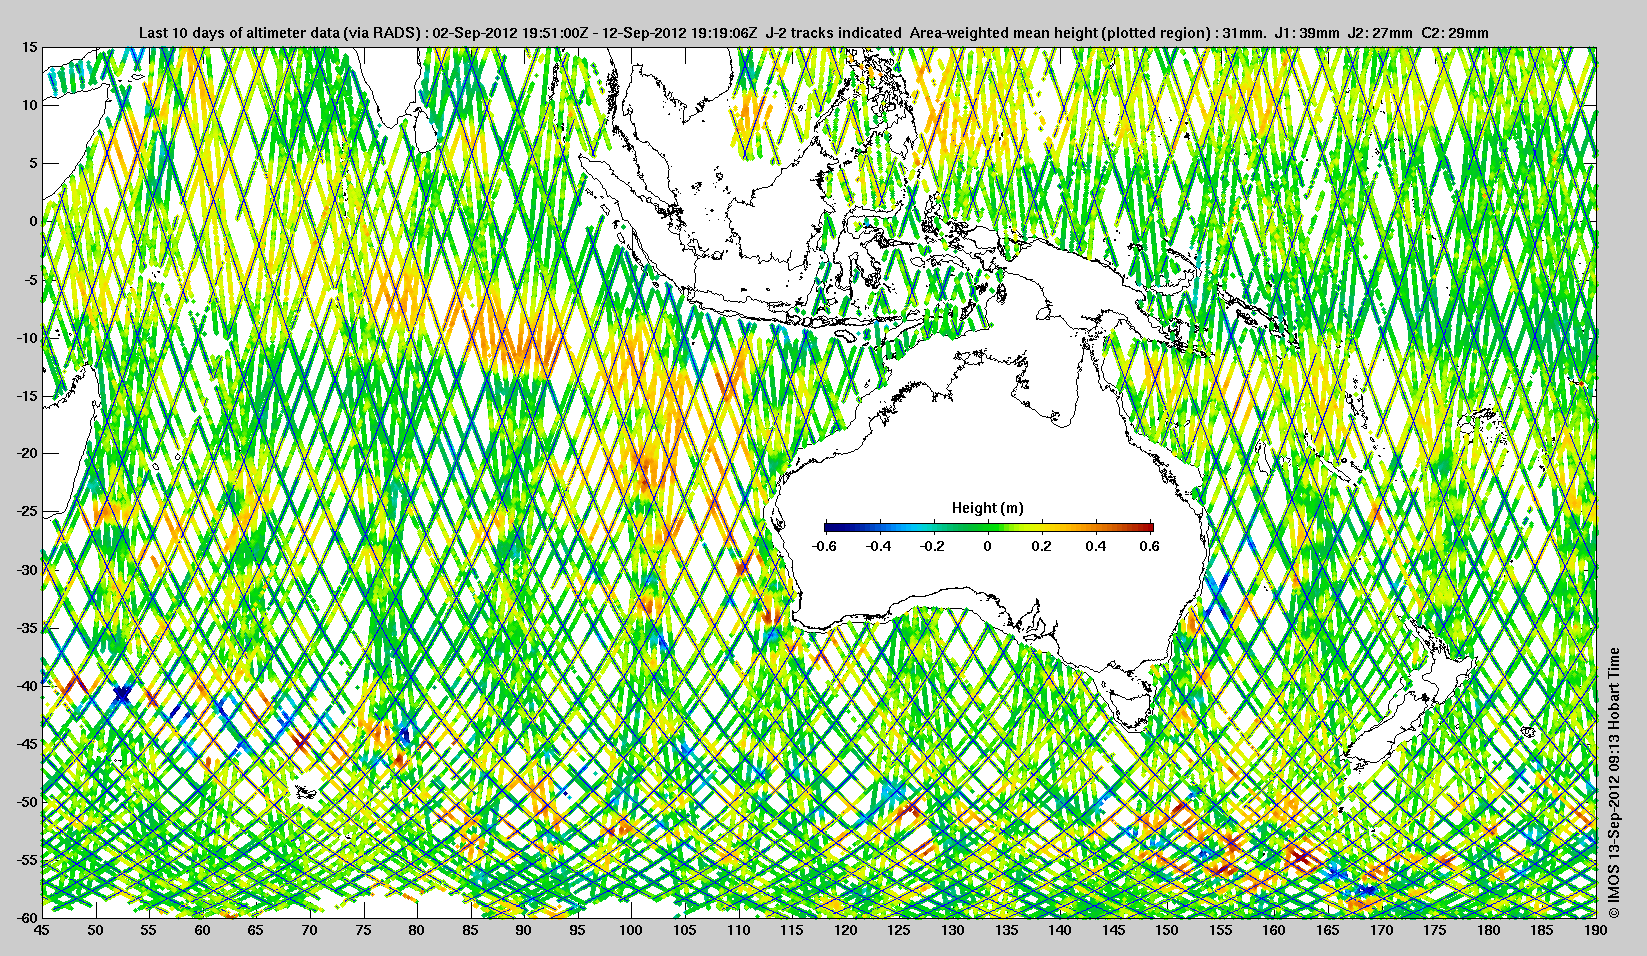Click longitude axis tick label "190"
Viewport: 1647px width, 956px height.
[1596, 930]
